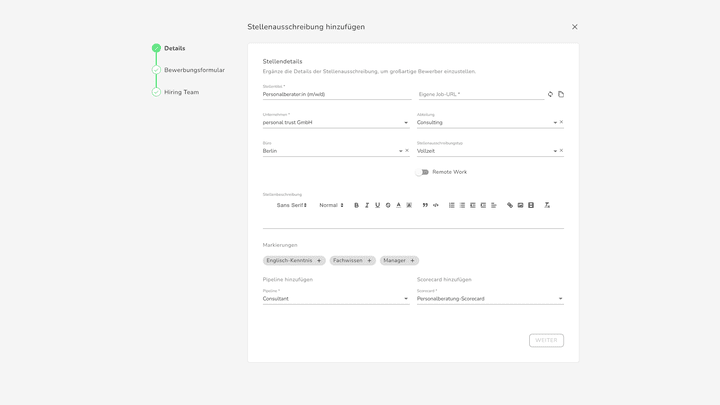Insert a blockquote in the description
The width and height of the screenshot is (720, 405).
tap(425, 205)
